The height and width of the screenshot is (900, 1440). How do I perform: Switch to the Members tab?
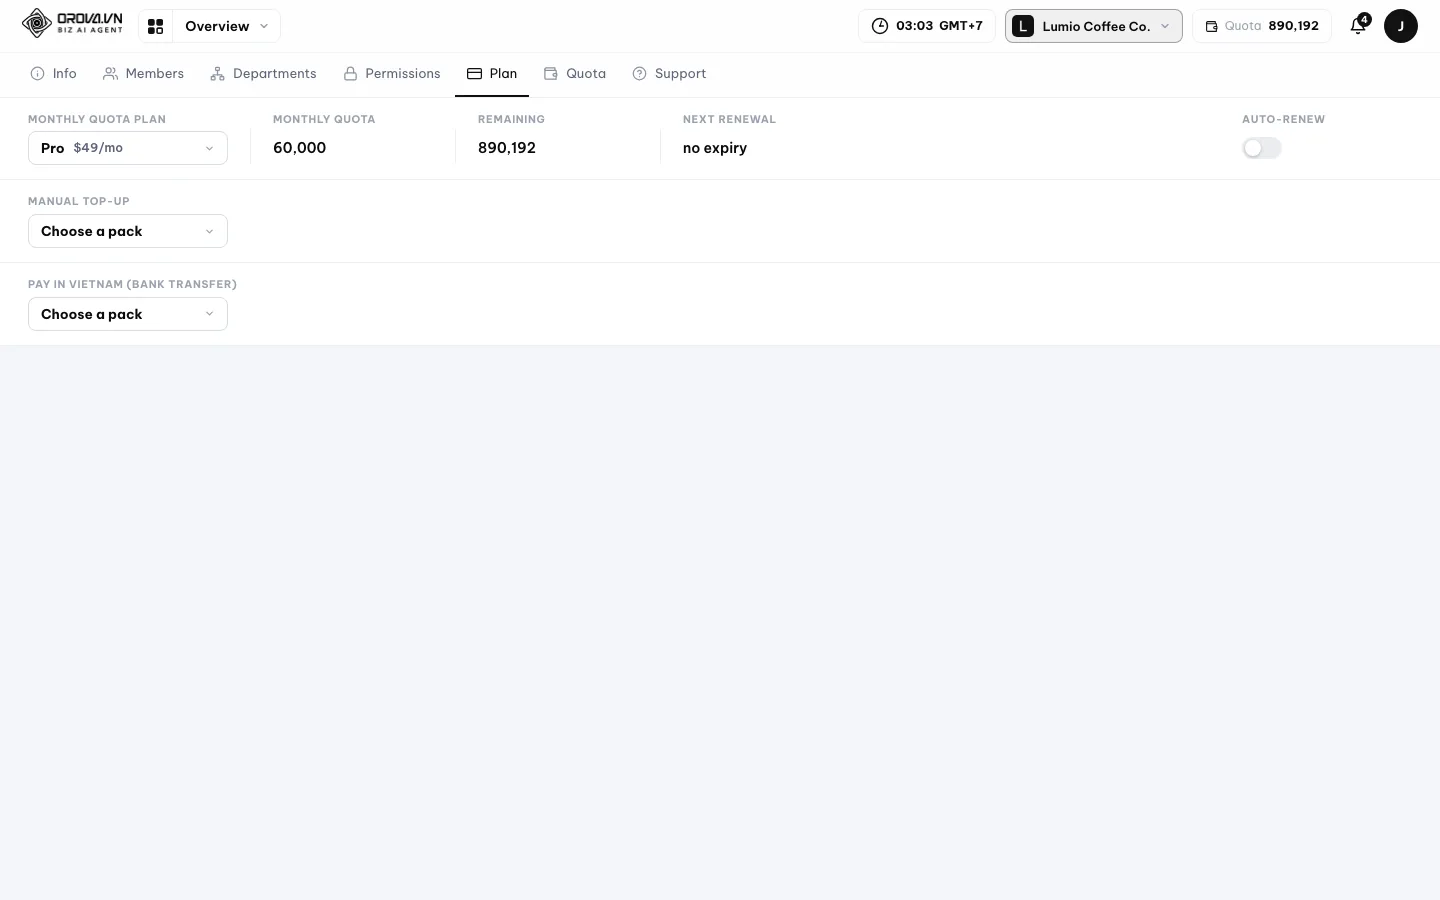point(143,74)
